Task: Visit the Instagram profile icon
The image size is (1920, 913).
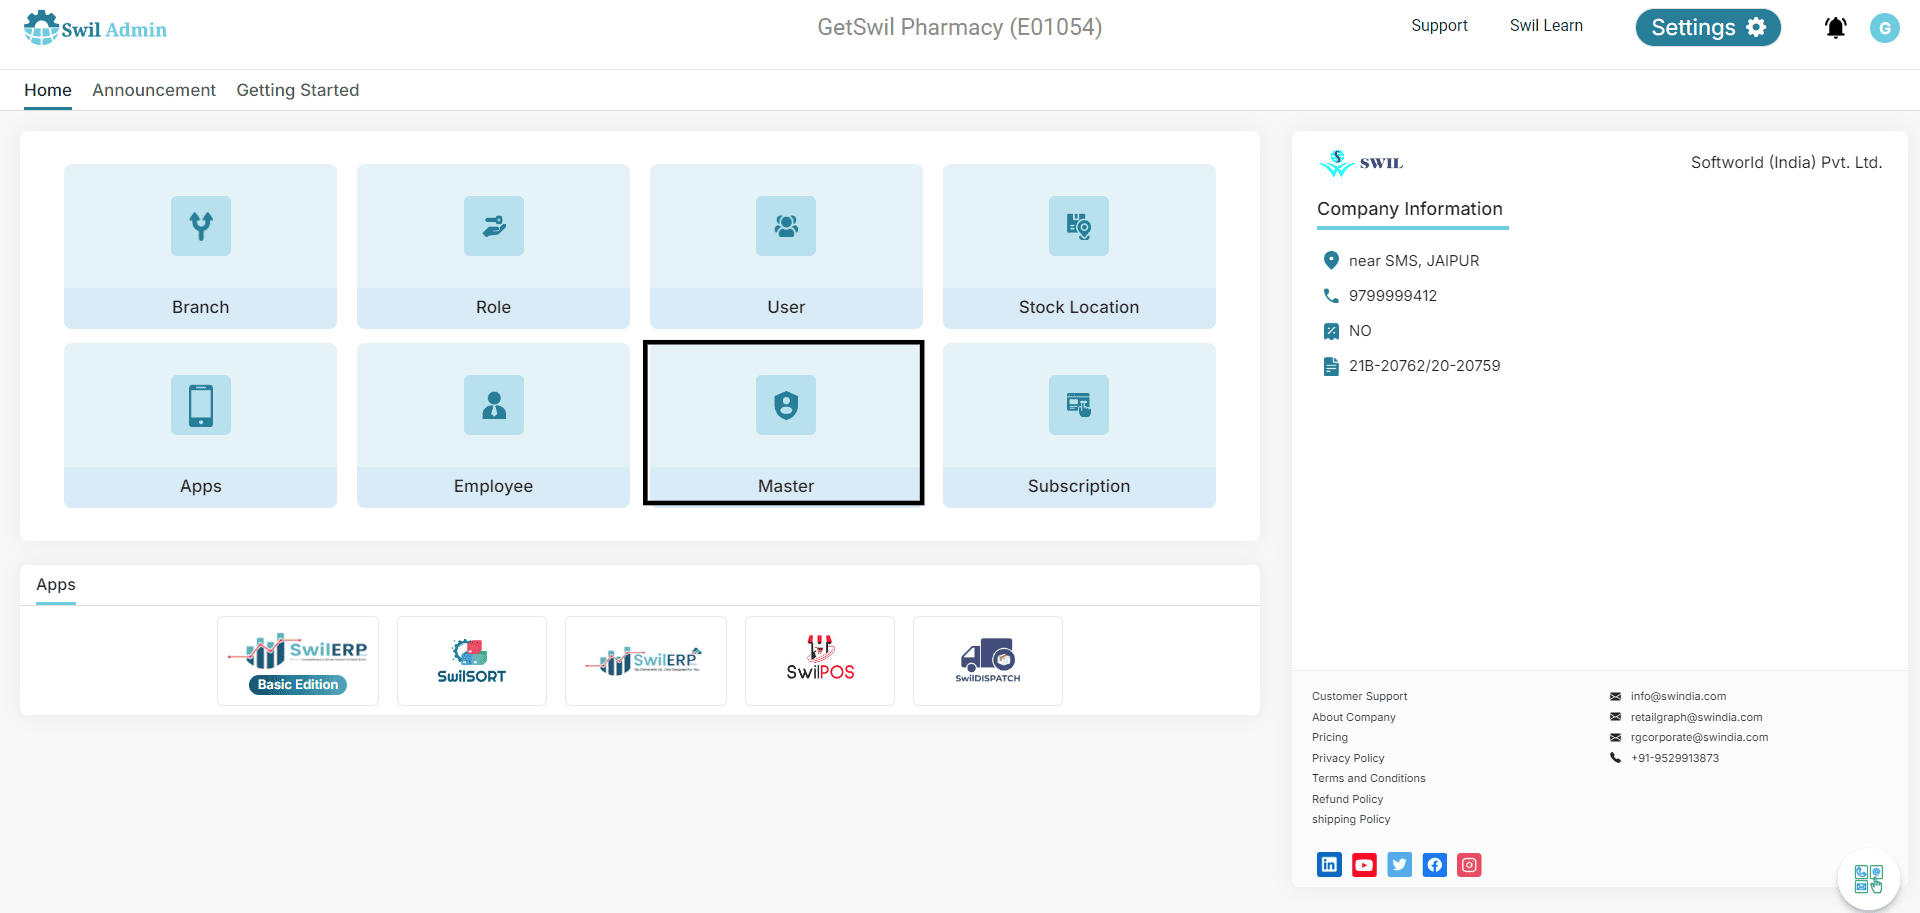Action: coord(1469,864)
